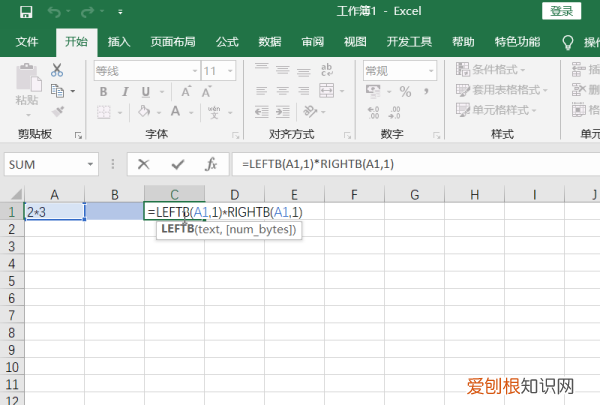Click the 登录 sign-in button
The height and width of the screenshot is (405, 600).
(x=561, y=11)
